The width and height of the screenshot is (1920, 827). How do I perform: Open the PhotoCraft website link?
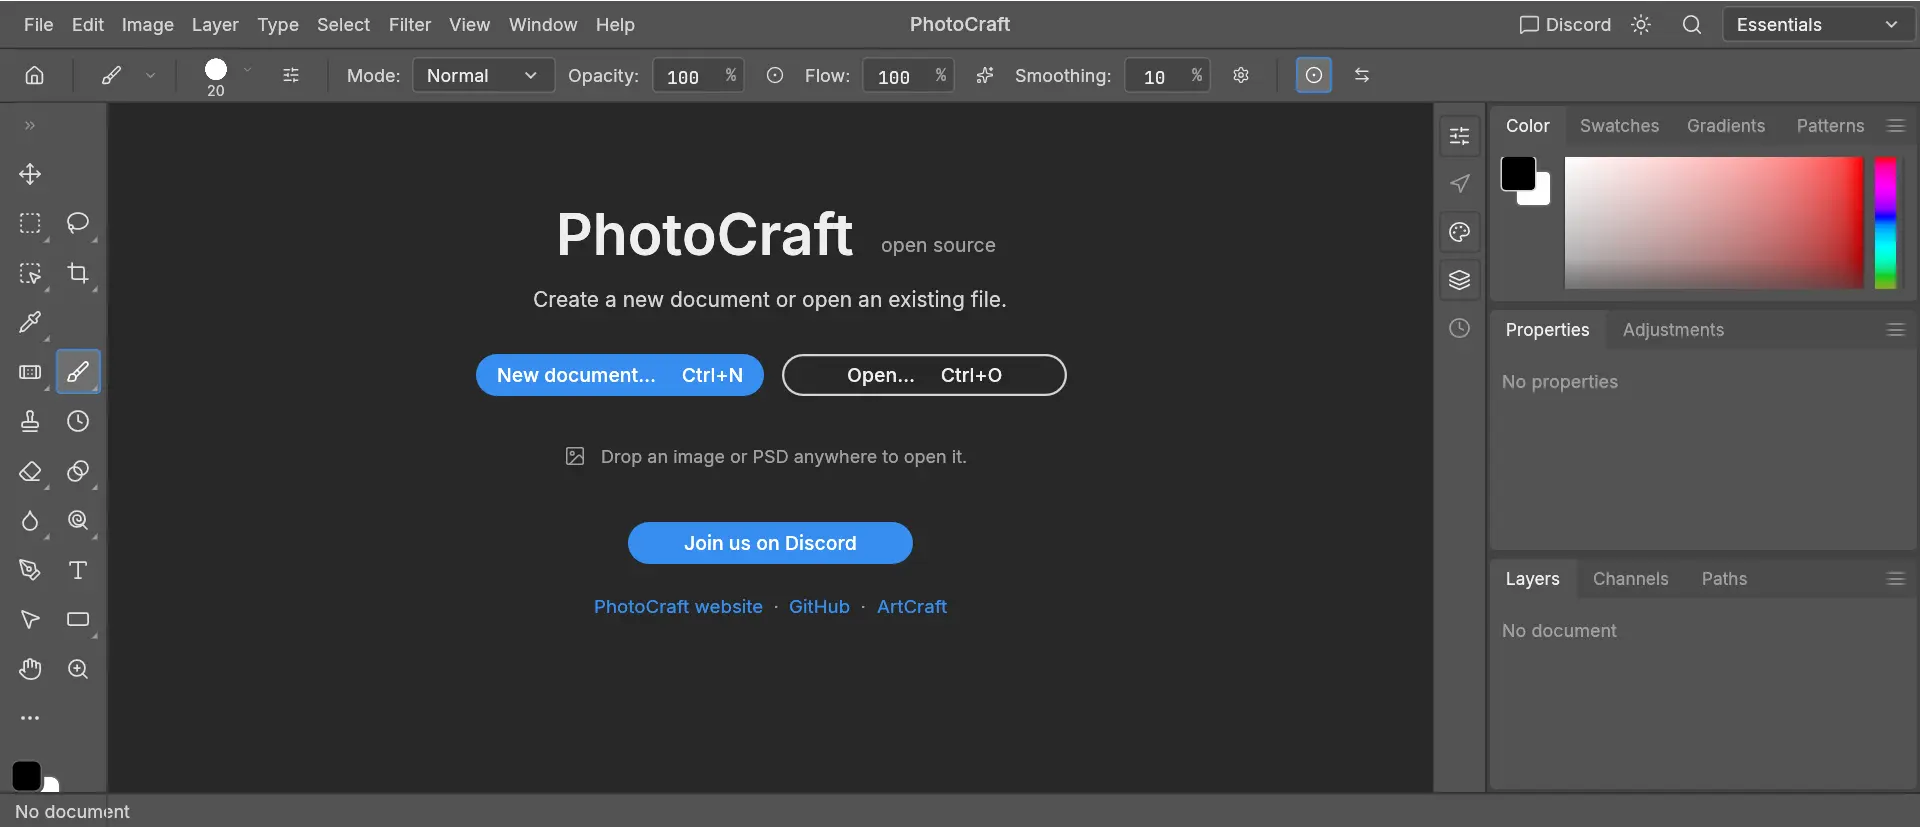[678, 607]
